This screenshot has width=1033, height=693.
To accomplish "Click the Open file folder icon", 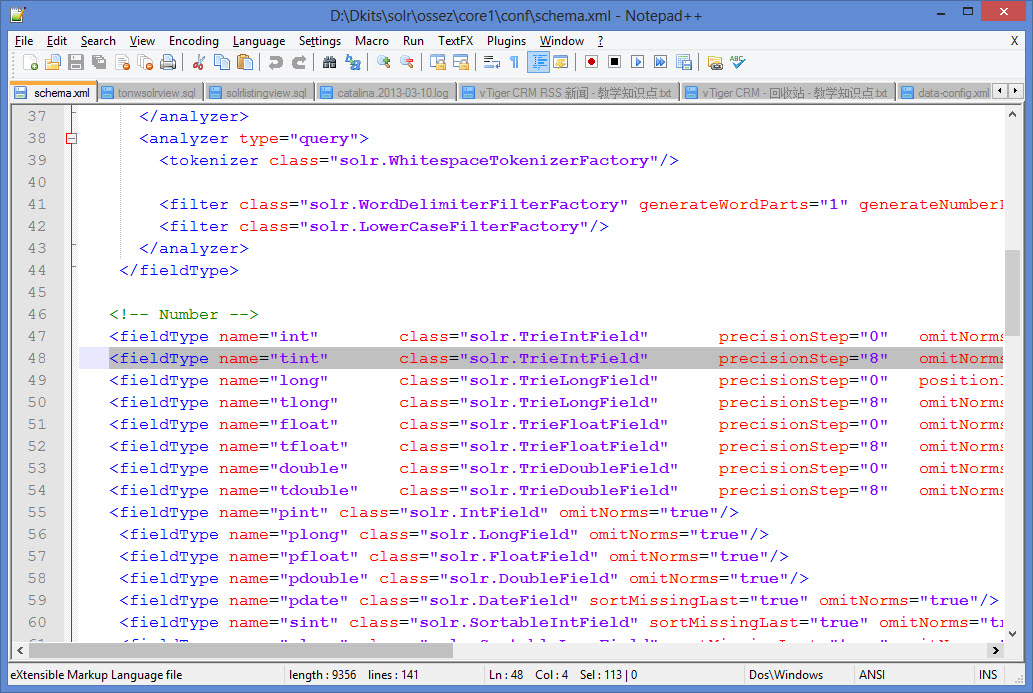I will 53,63.
